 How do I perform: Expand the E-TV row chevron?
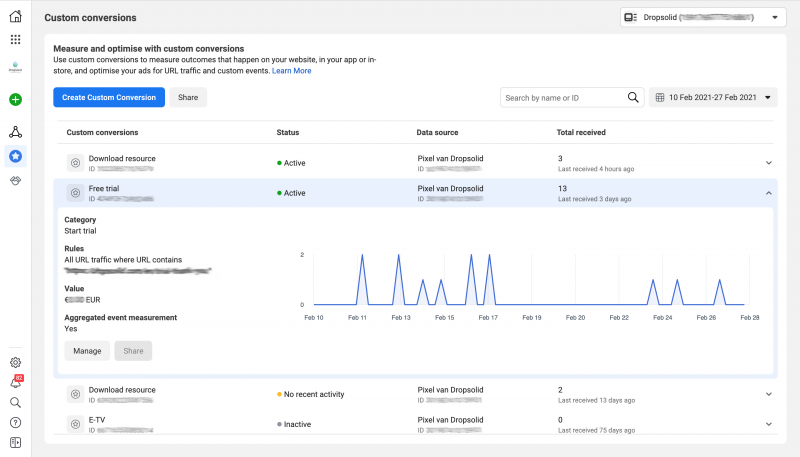coord(768,424)
